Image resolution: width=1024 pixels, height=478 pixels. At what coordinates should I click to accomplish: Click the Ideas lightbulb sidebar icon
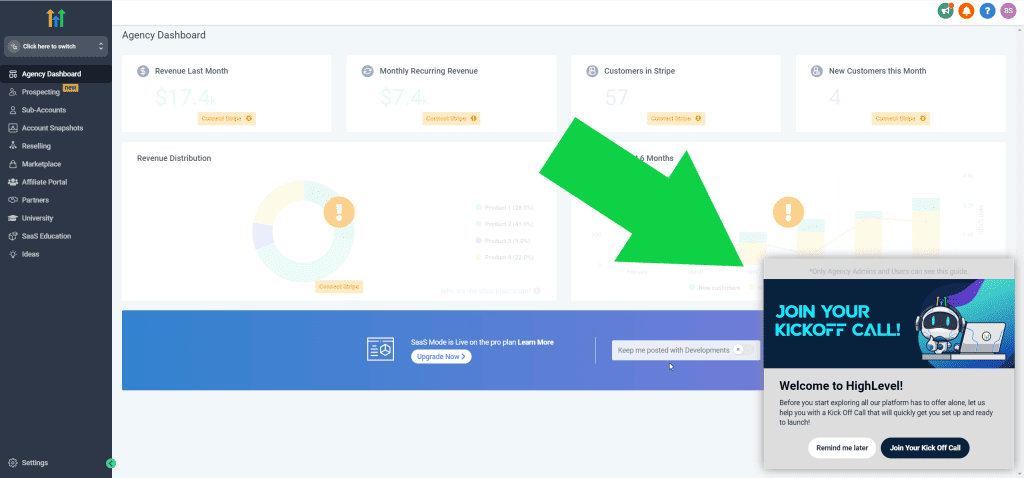pos(12,254)
